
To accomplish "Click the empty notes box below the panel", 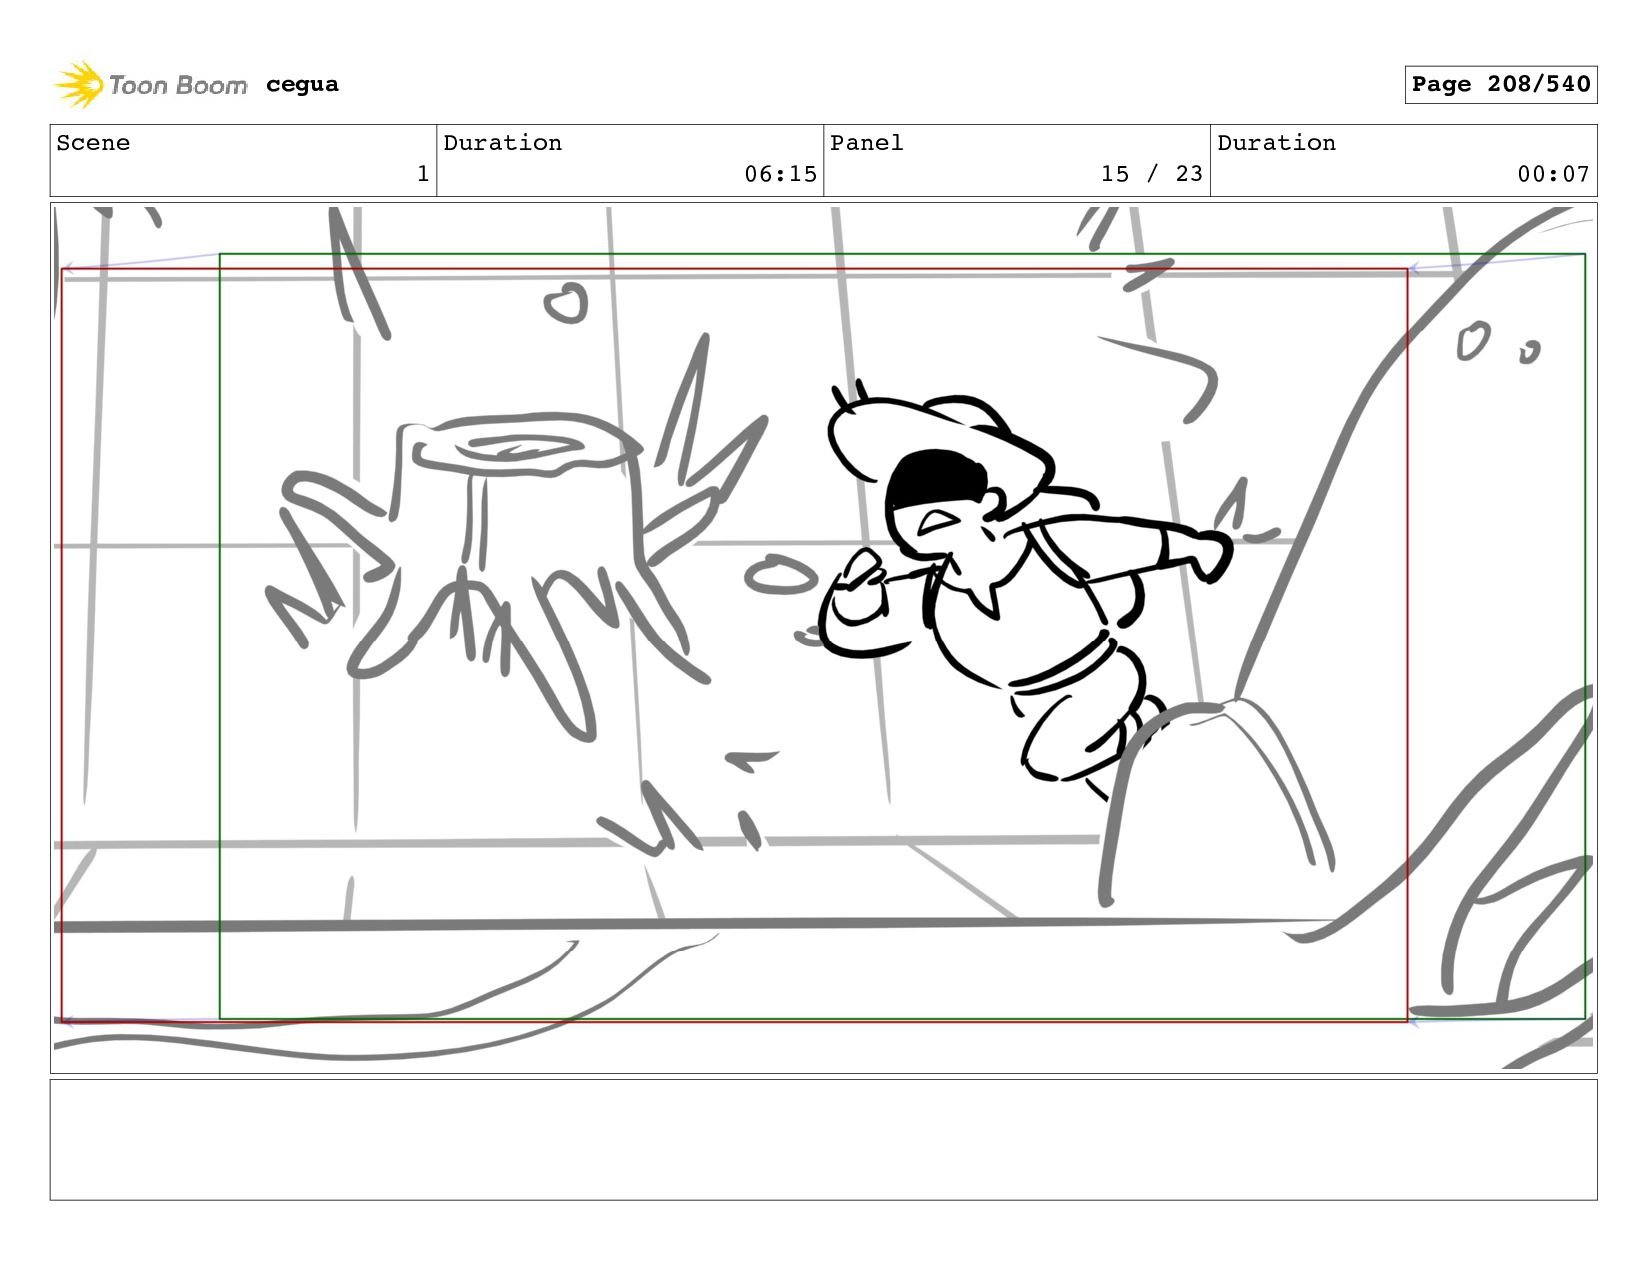I will (824, 1139).
